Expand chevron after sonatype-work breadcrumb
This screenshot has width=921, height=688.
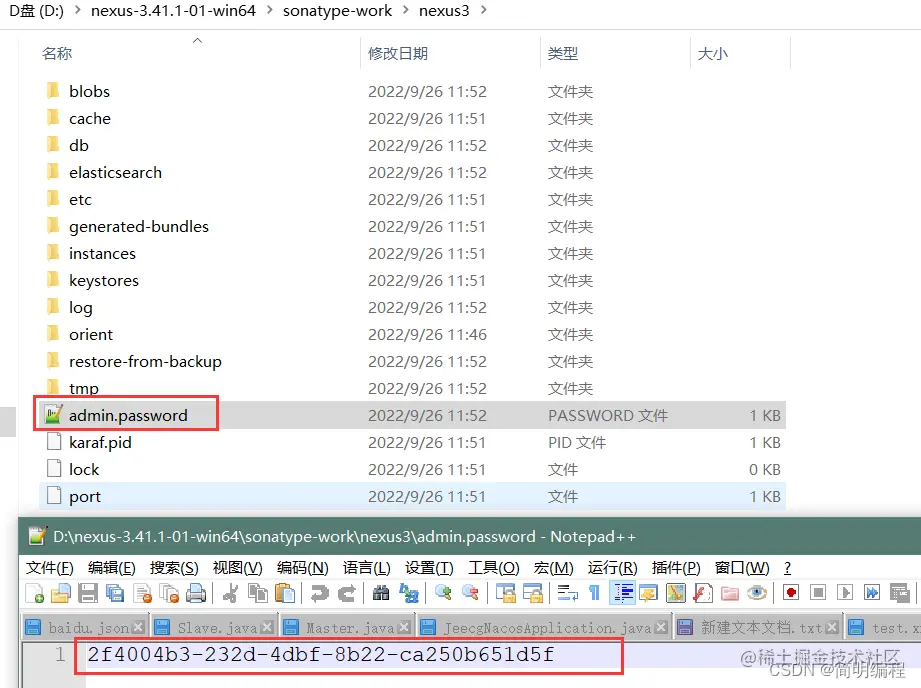(x=405, y=10)
